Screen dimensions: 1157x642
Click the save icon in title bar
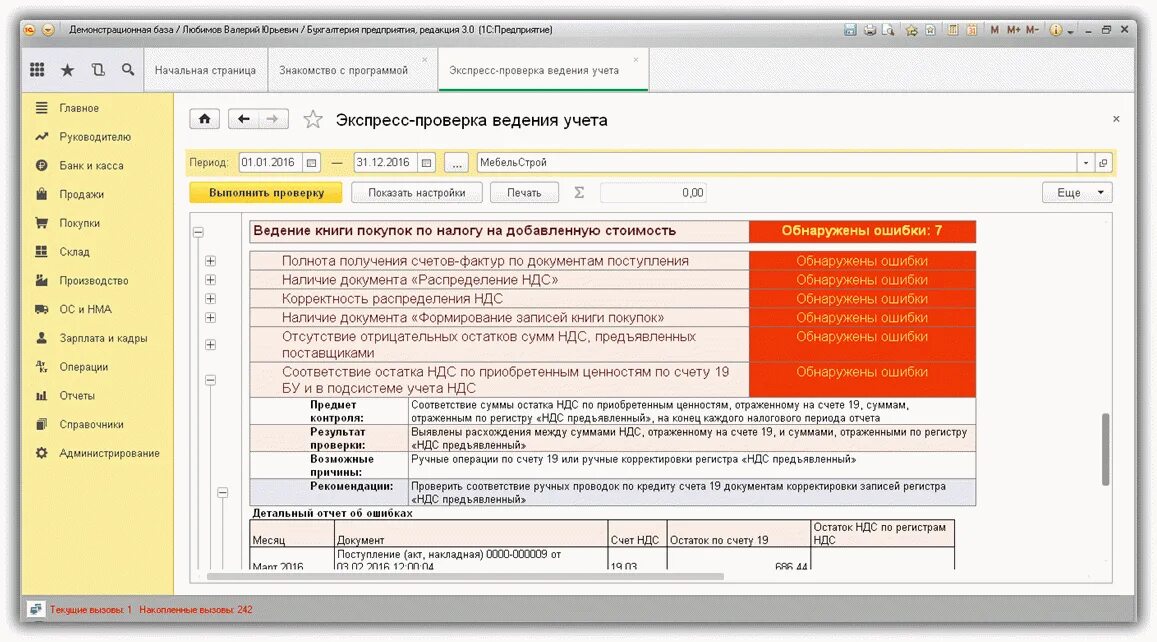click(x=850, y=30)
